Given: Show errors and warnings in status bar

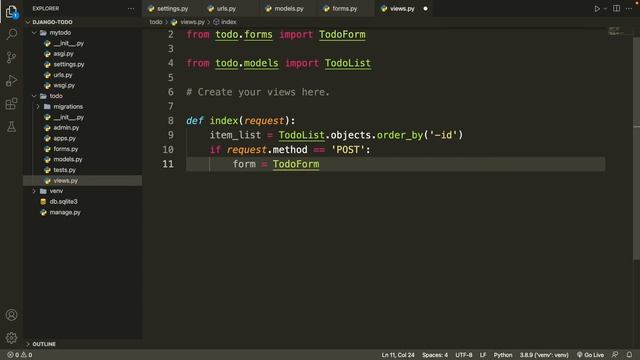Looking at the screenshot, I should pos(20,355).
